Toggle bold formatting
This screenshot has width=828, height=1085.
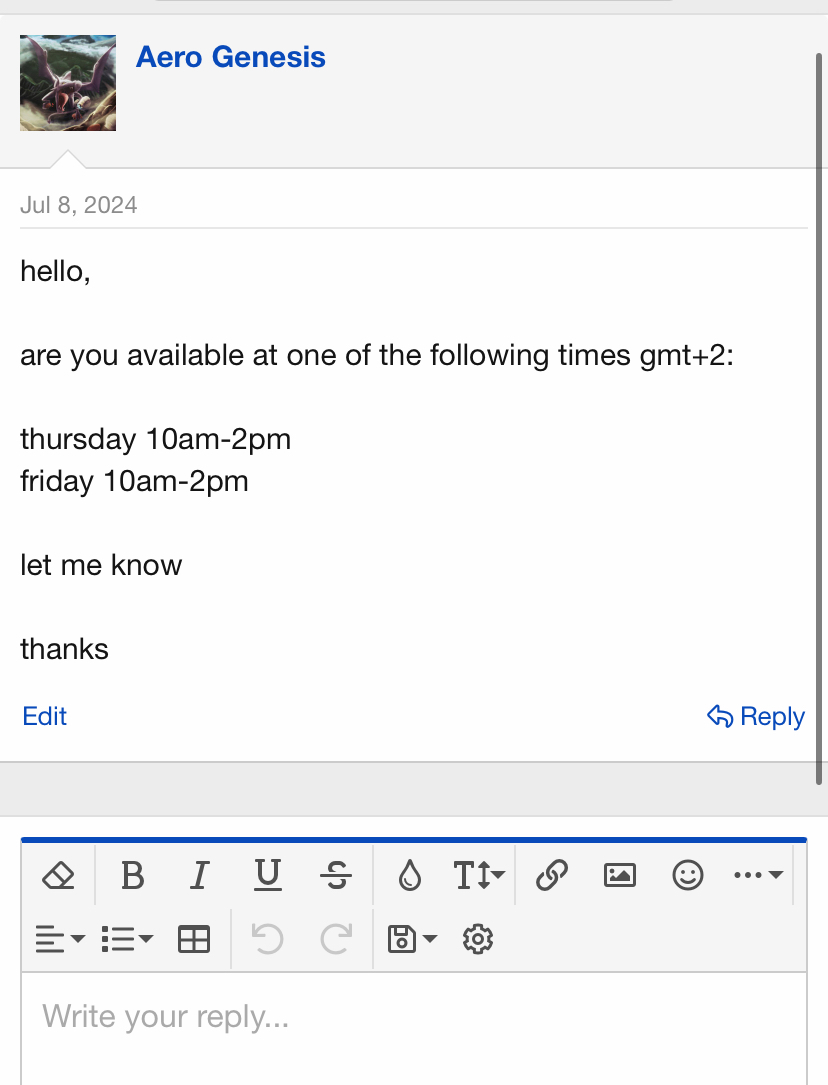click(x=132, y=877)
